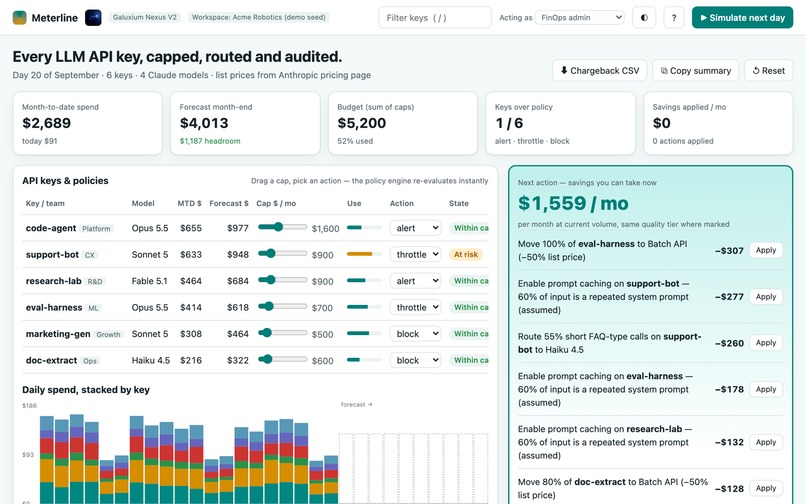
Task: Click the Galuxium Nexus V2 badge
Action: tap(145, 17)
